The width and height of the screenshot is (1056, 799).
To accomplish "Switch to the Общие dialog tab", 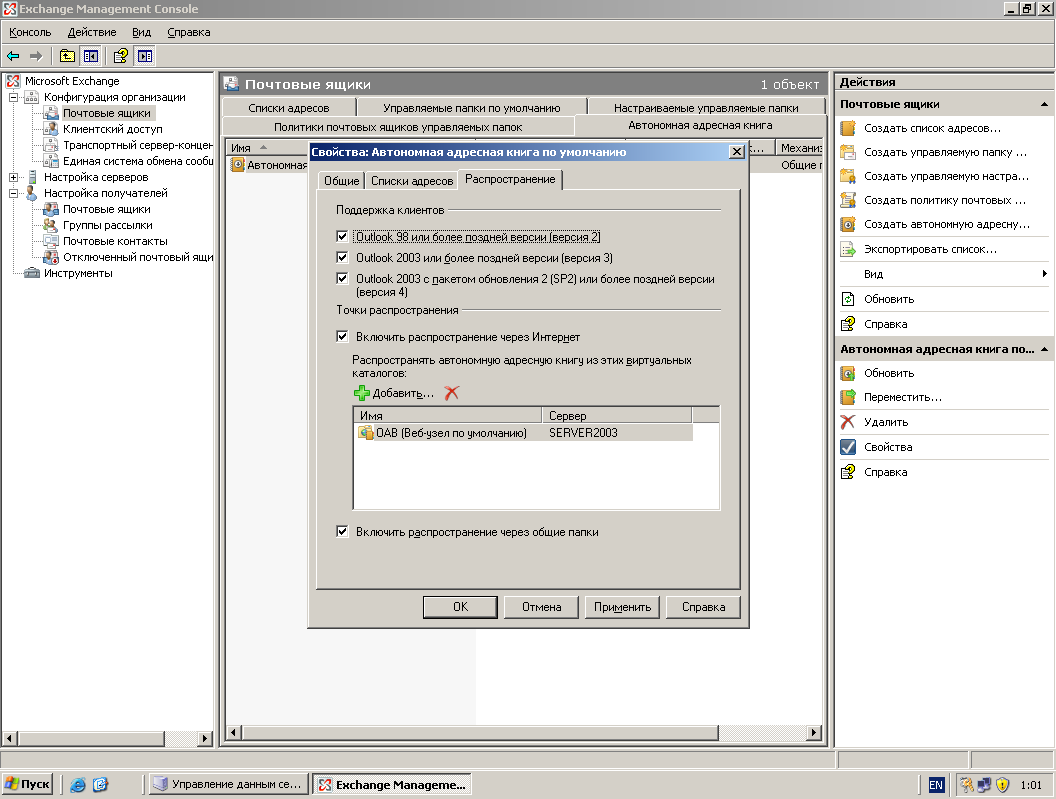I will point(341,181).
